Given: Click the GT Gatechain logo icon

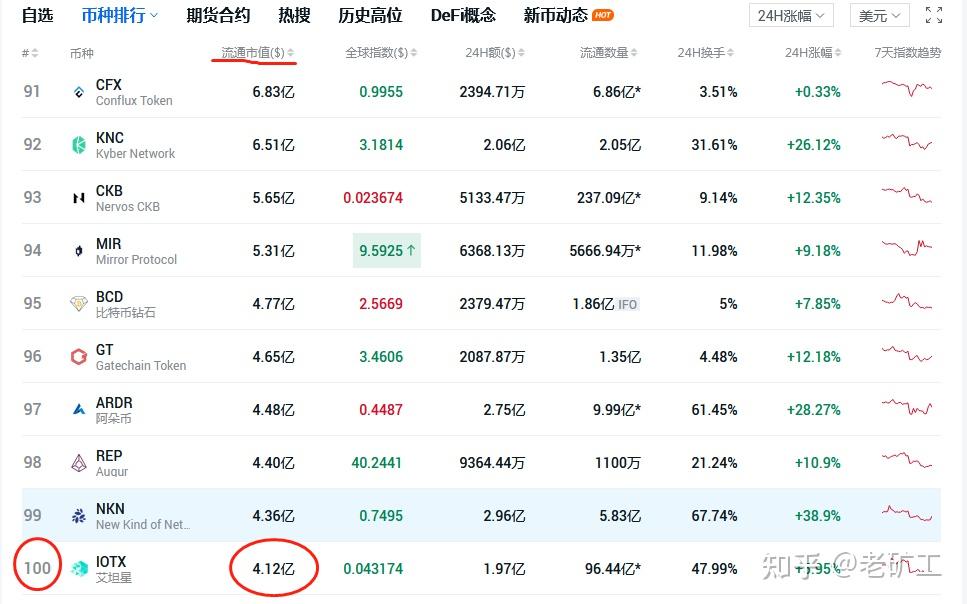Looking at the screenshot, I should [x=79, y=357].
